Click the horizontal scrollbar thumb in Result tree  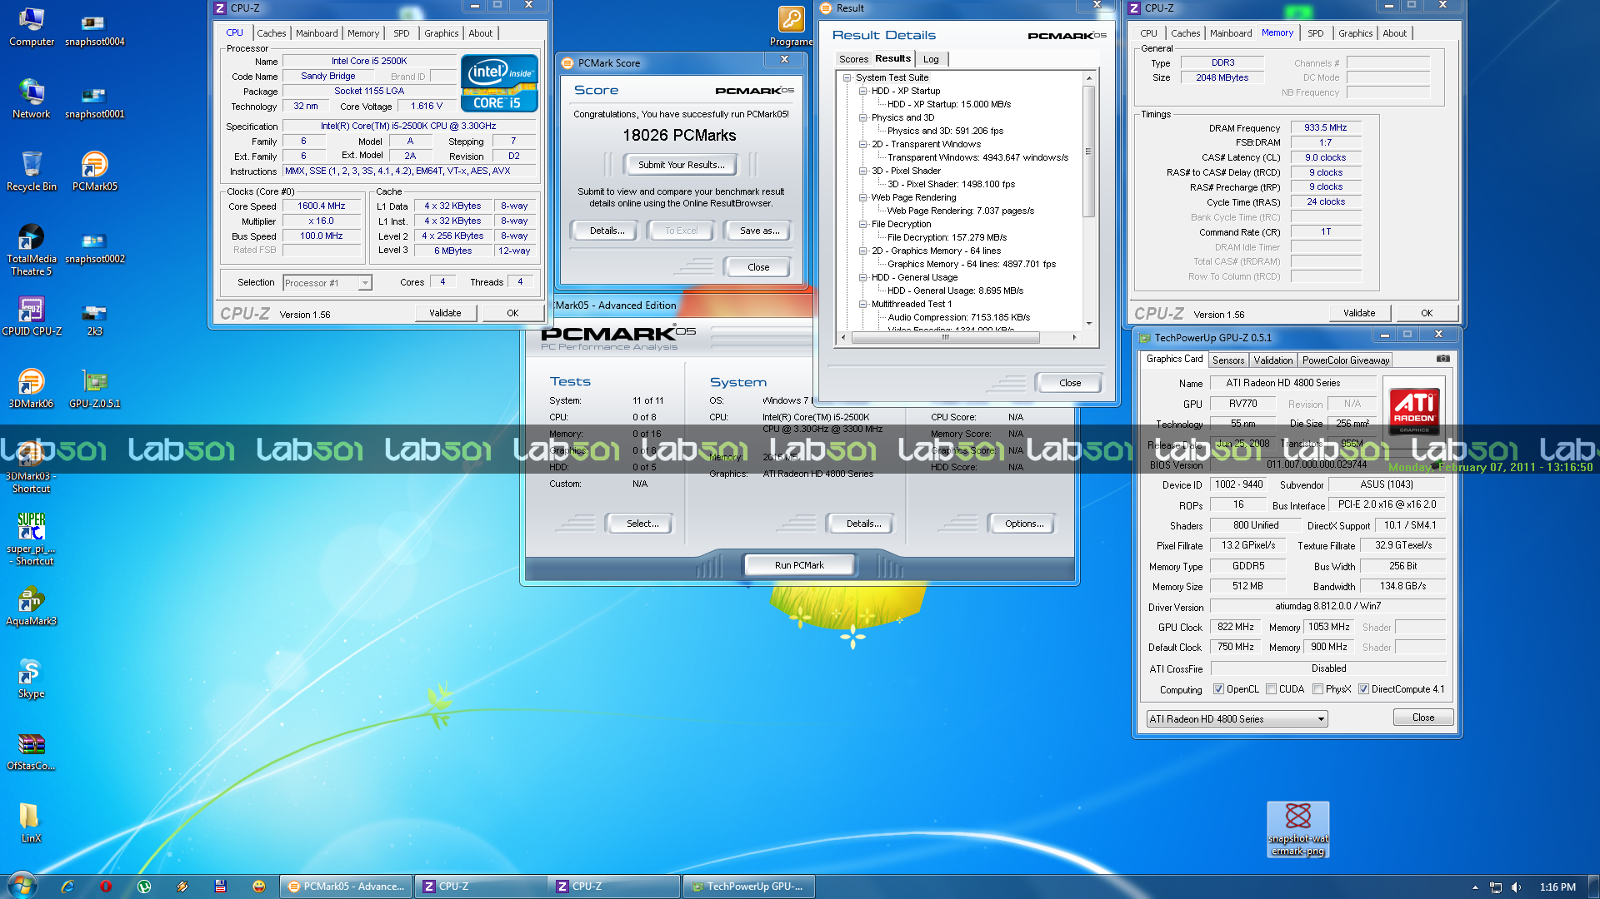coord(945,337)
